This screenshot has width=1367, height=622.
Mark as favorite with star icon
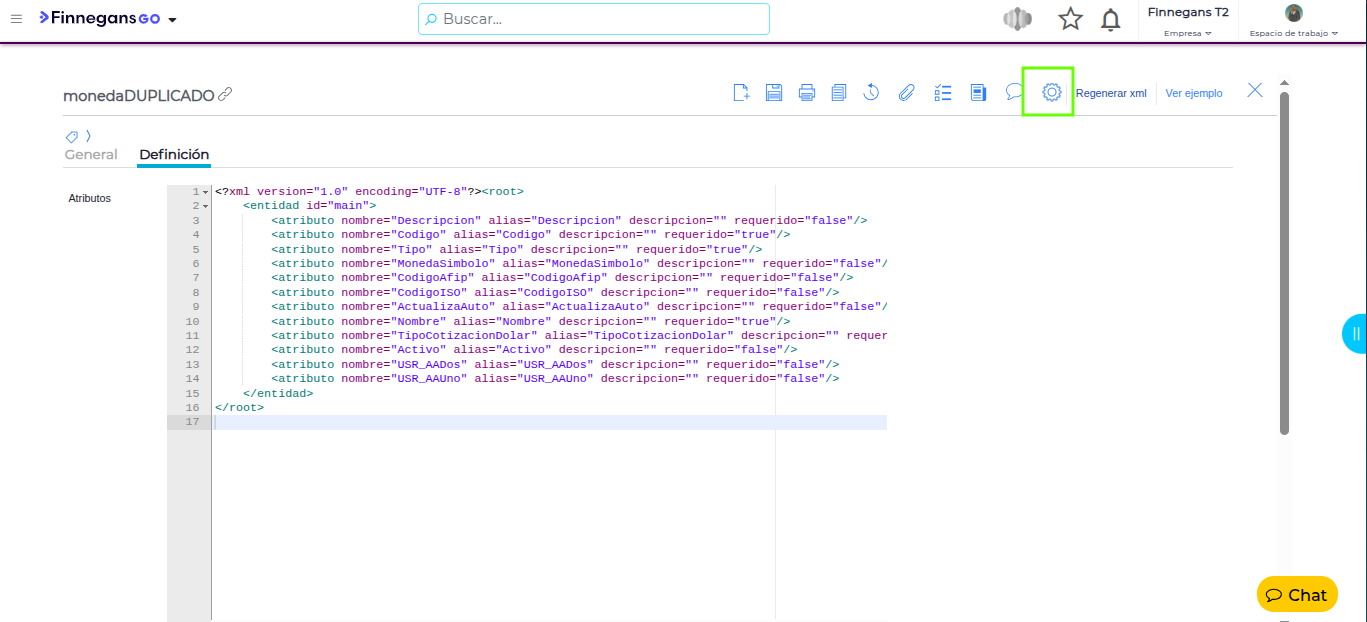[x=1070, y=19]
